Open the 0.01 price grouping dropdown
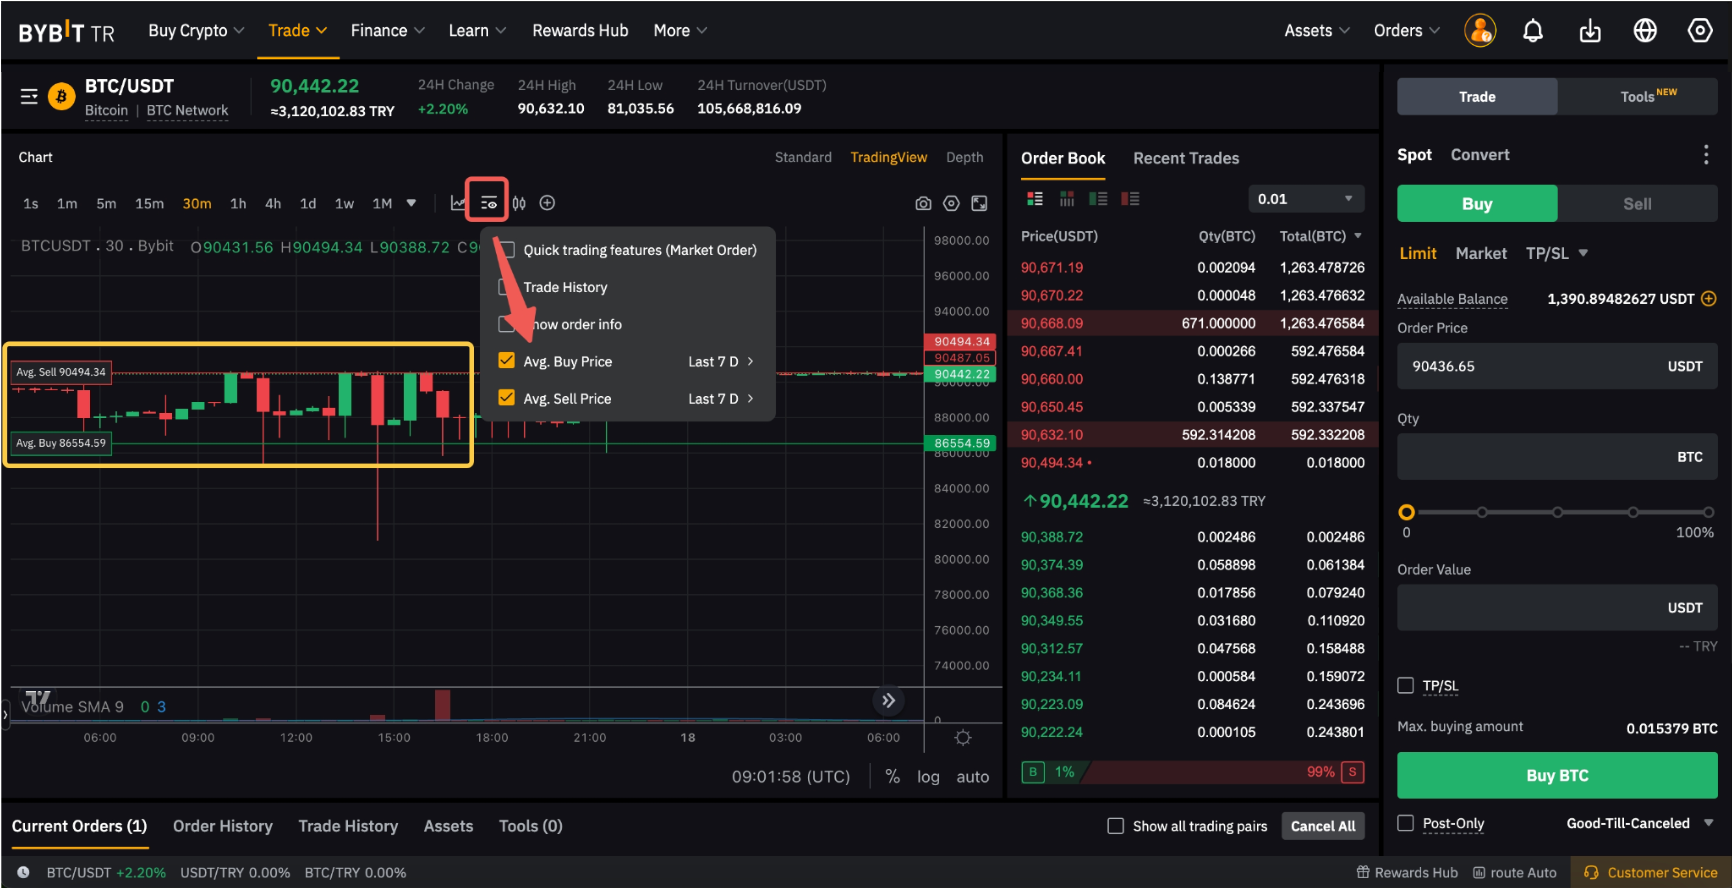This screenshot has height=888, width=1732. [x=1305, y=199]
